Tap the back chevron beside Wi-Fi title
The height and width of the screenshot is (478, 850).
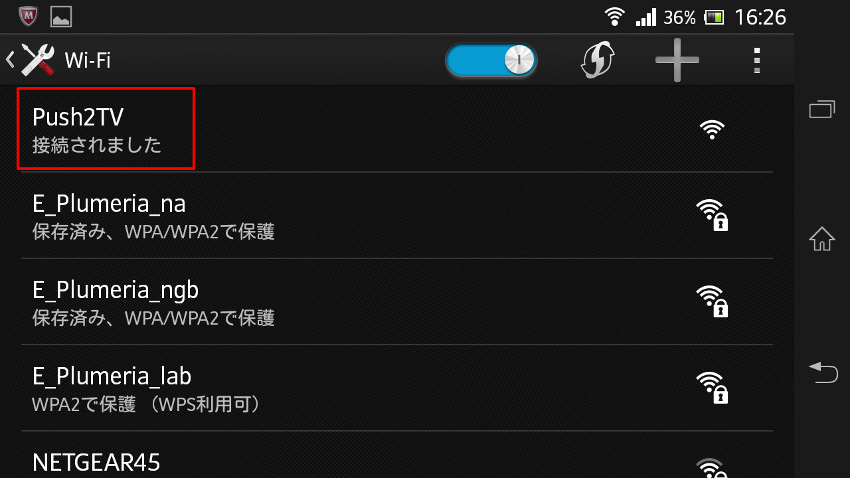tap(10, 60)
